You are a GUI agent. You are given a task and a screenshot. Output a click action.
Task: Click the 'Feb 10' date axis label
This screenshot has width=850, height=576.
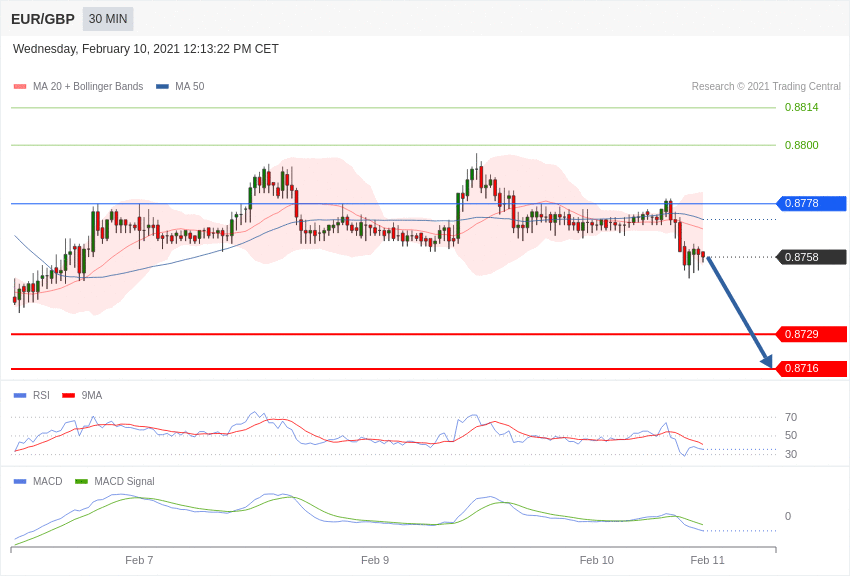[x=596, y=560]
